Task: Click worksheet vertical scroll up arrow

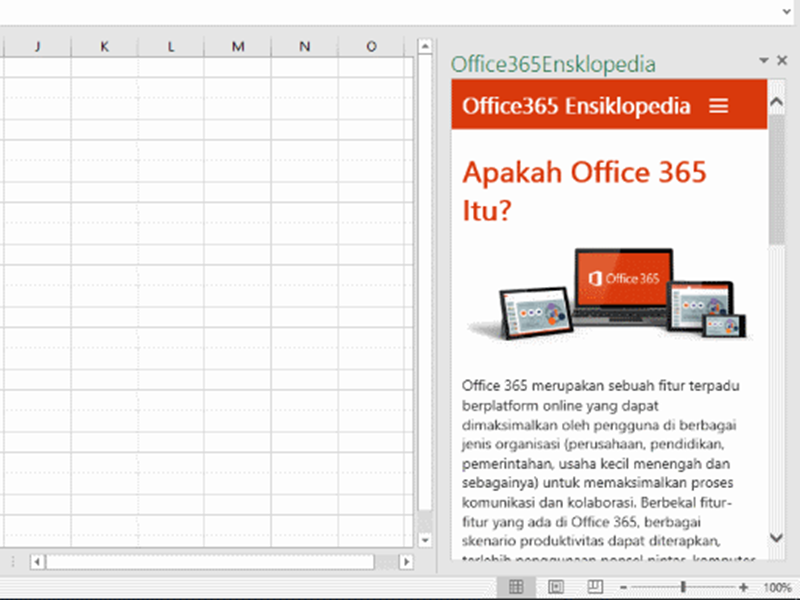Action: [x=424, y=46]
